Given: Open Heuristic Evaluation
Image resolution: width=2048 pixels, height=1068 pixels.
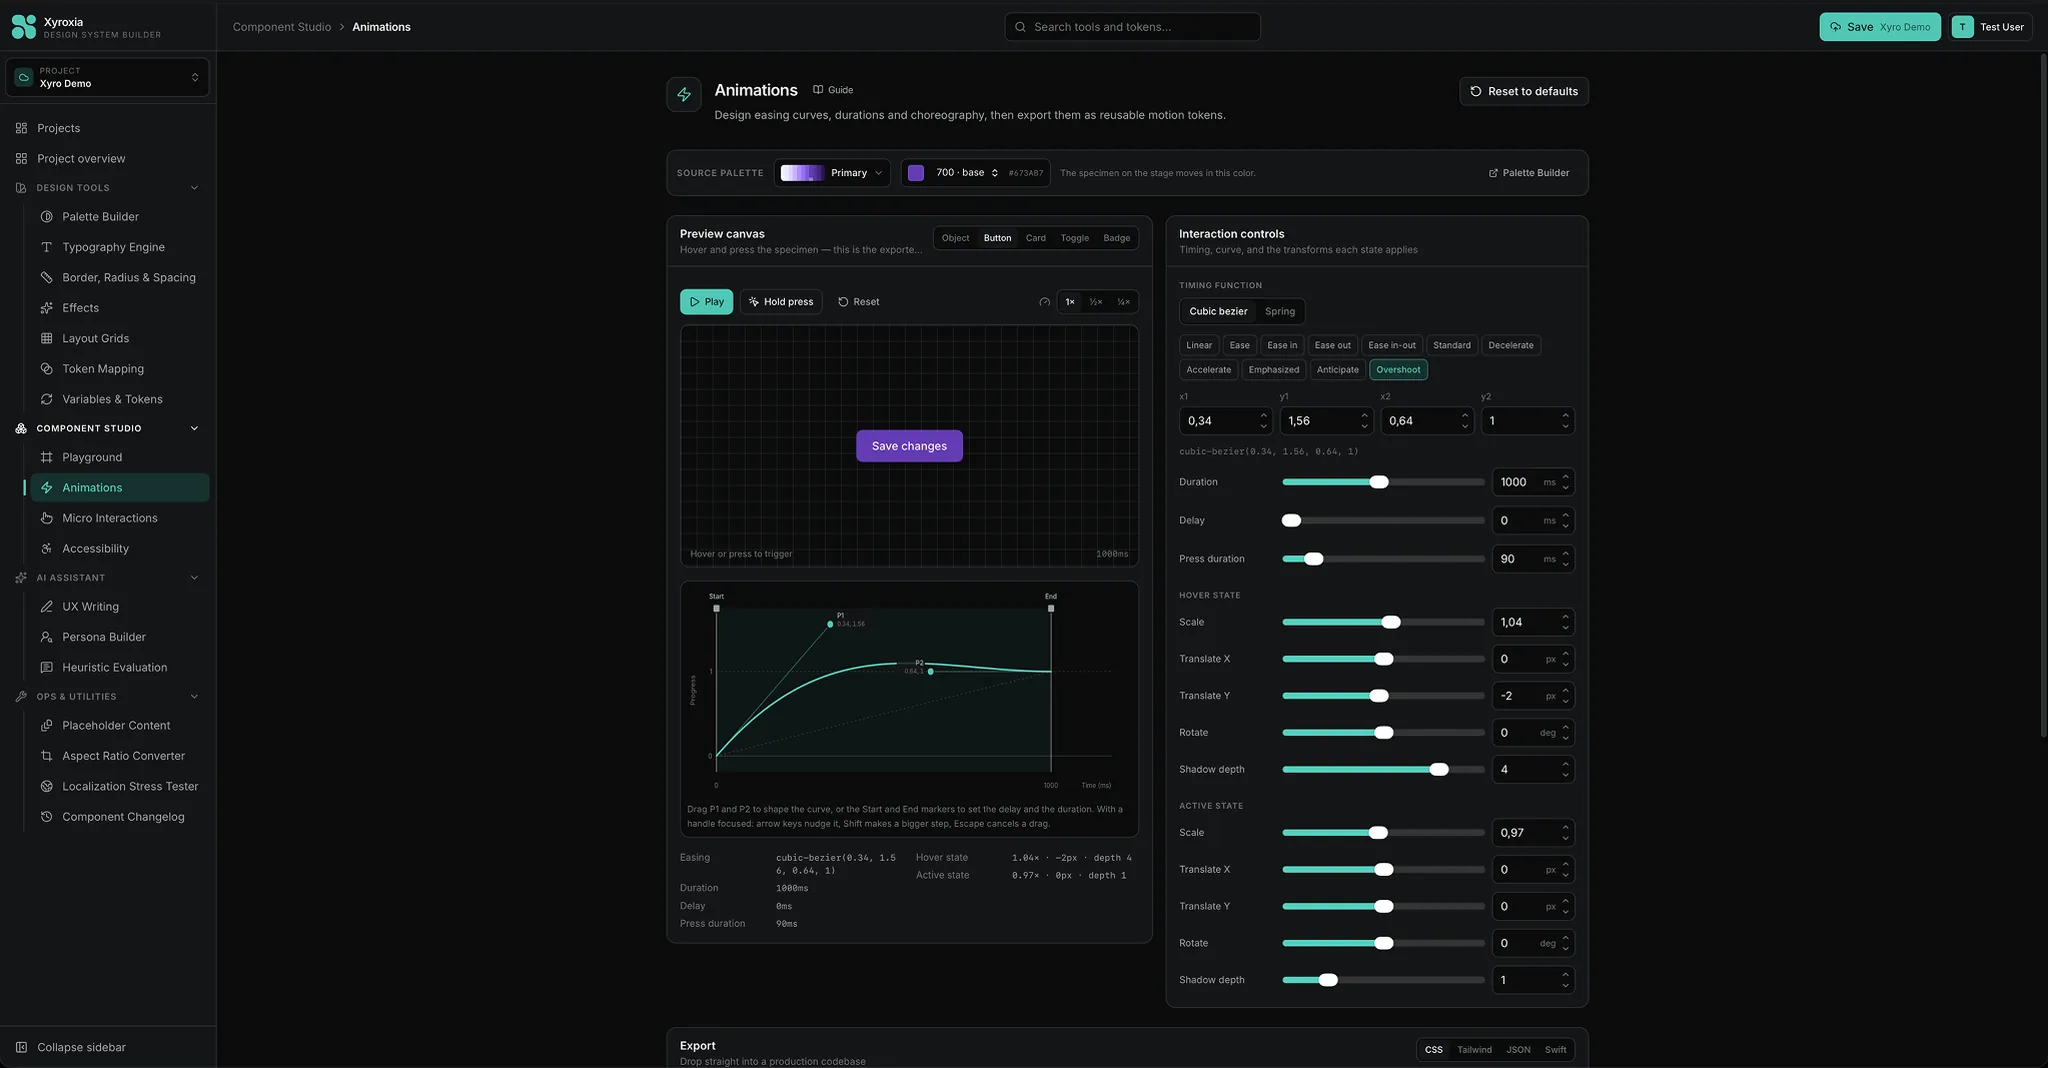Looking at the screenshot, I should pos(119,668).
